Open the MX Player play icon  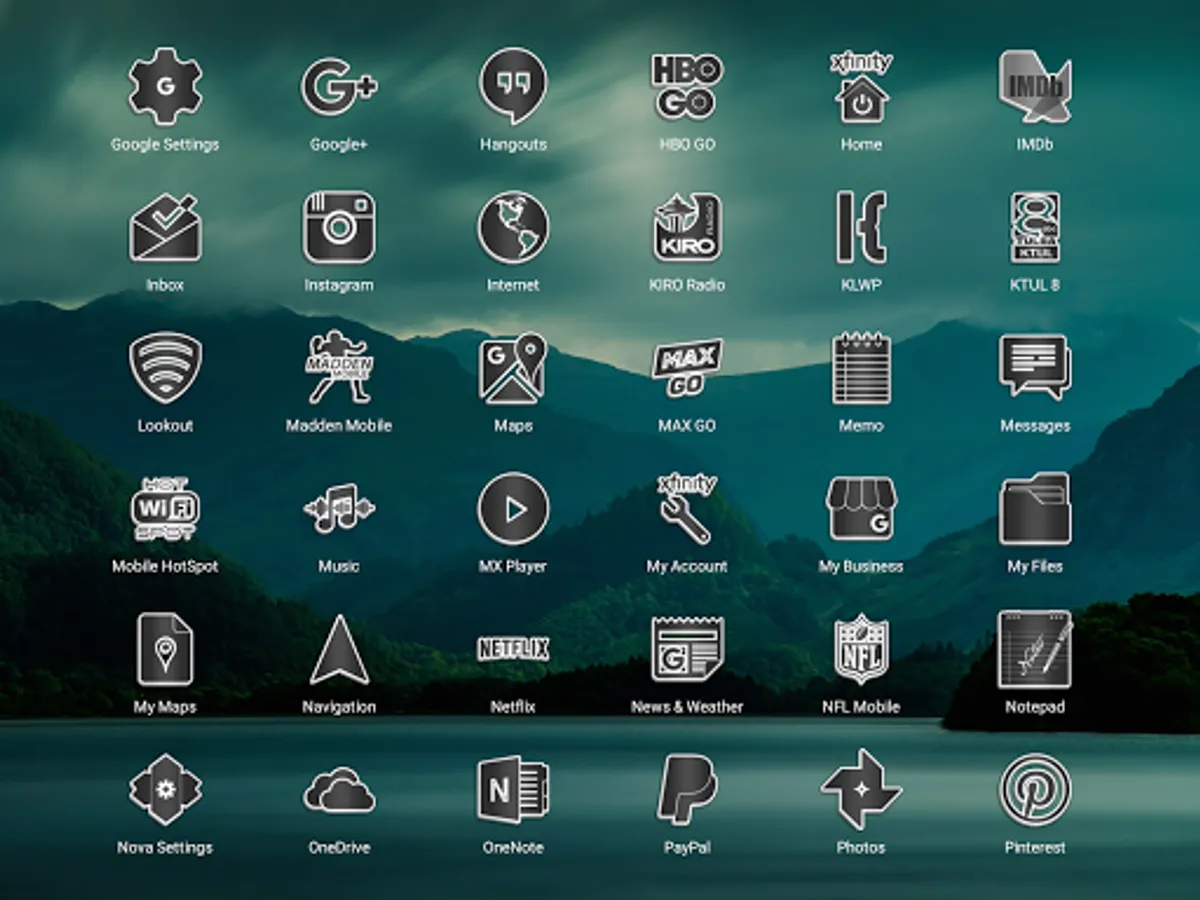click(x=513, y=509)
